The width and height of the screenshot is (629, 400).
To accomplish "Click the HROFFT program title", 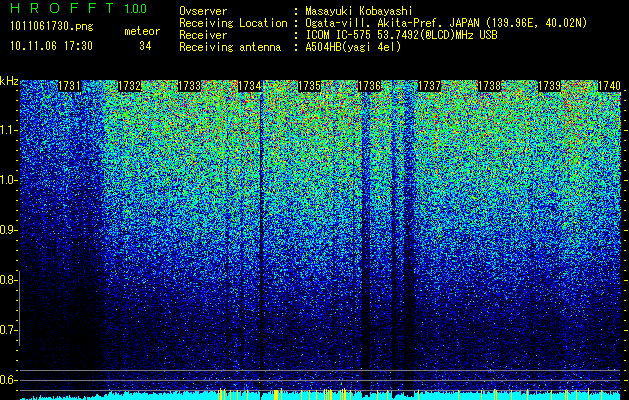I will pyautogui.click(x=62, y=8).
